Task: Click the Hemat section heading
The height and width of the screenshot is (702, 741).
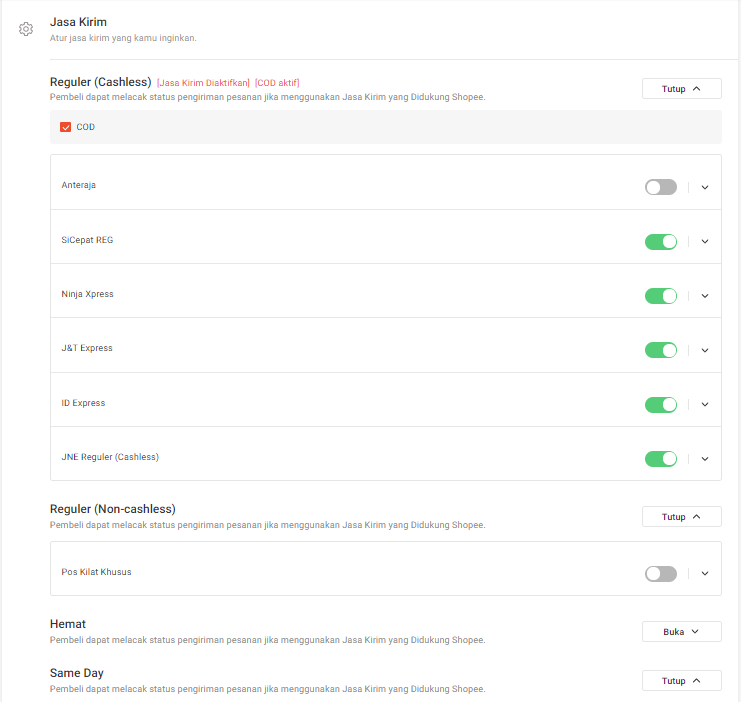Action: (68, 624)
